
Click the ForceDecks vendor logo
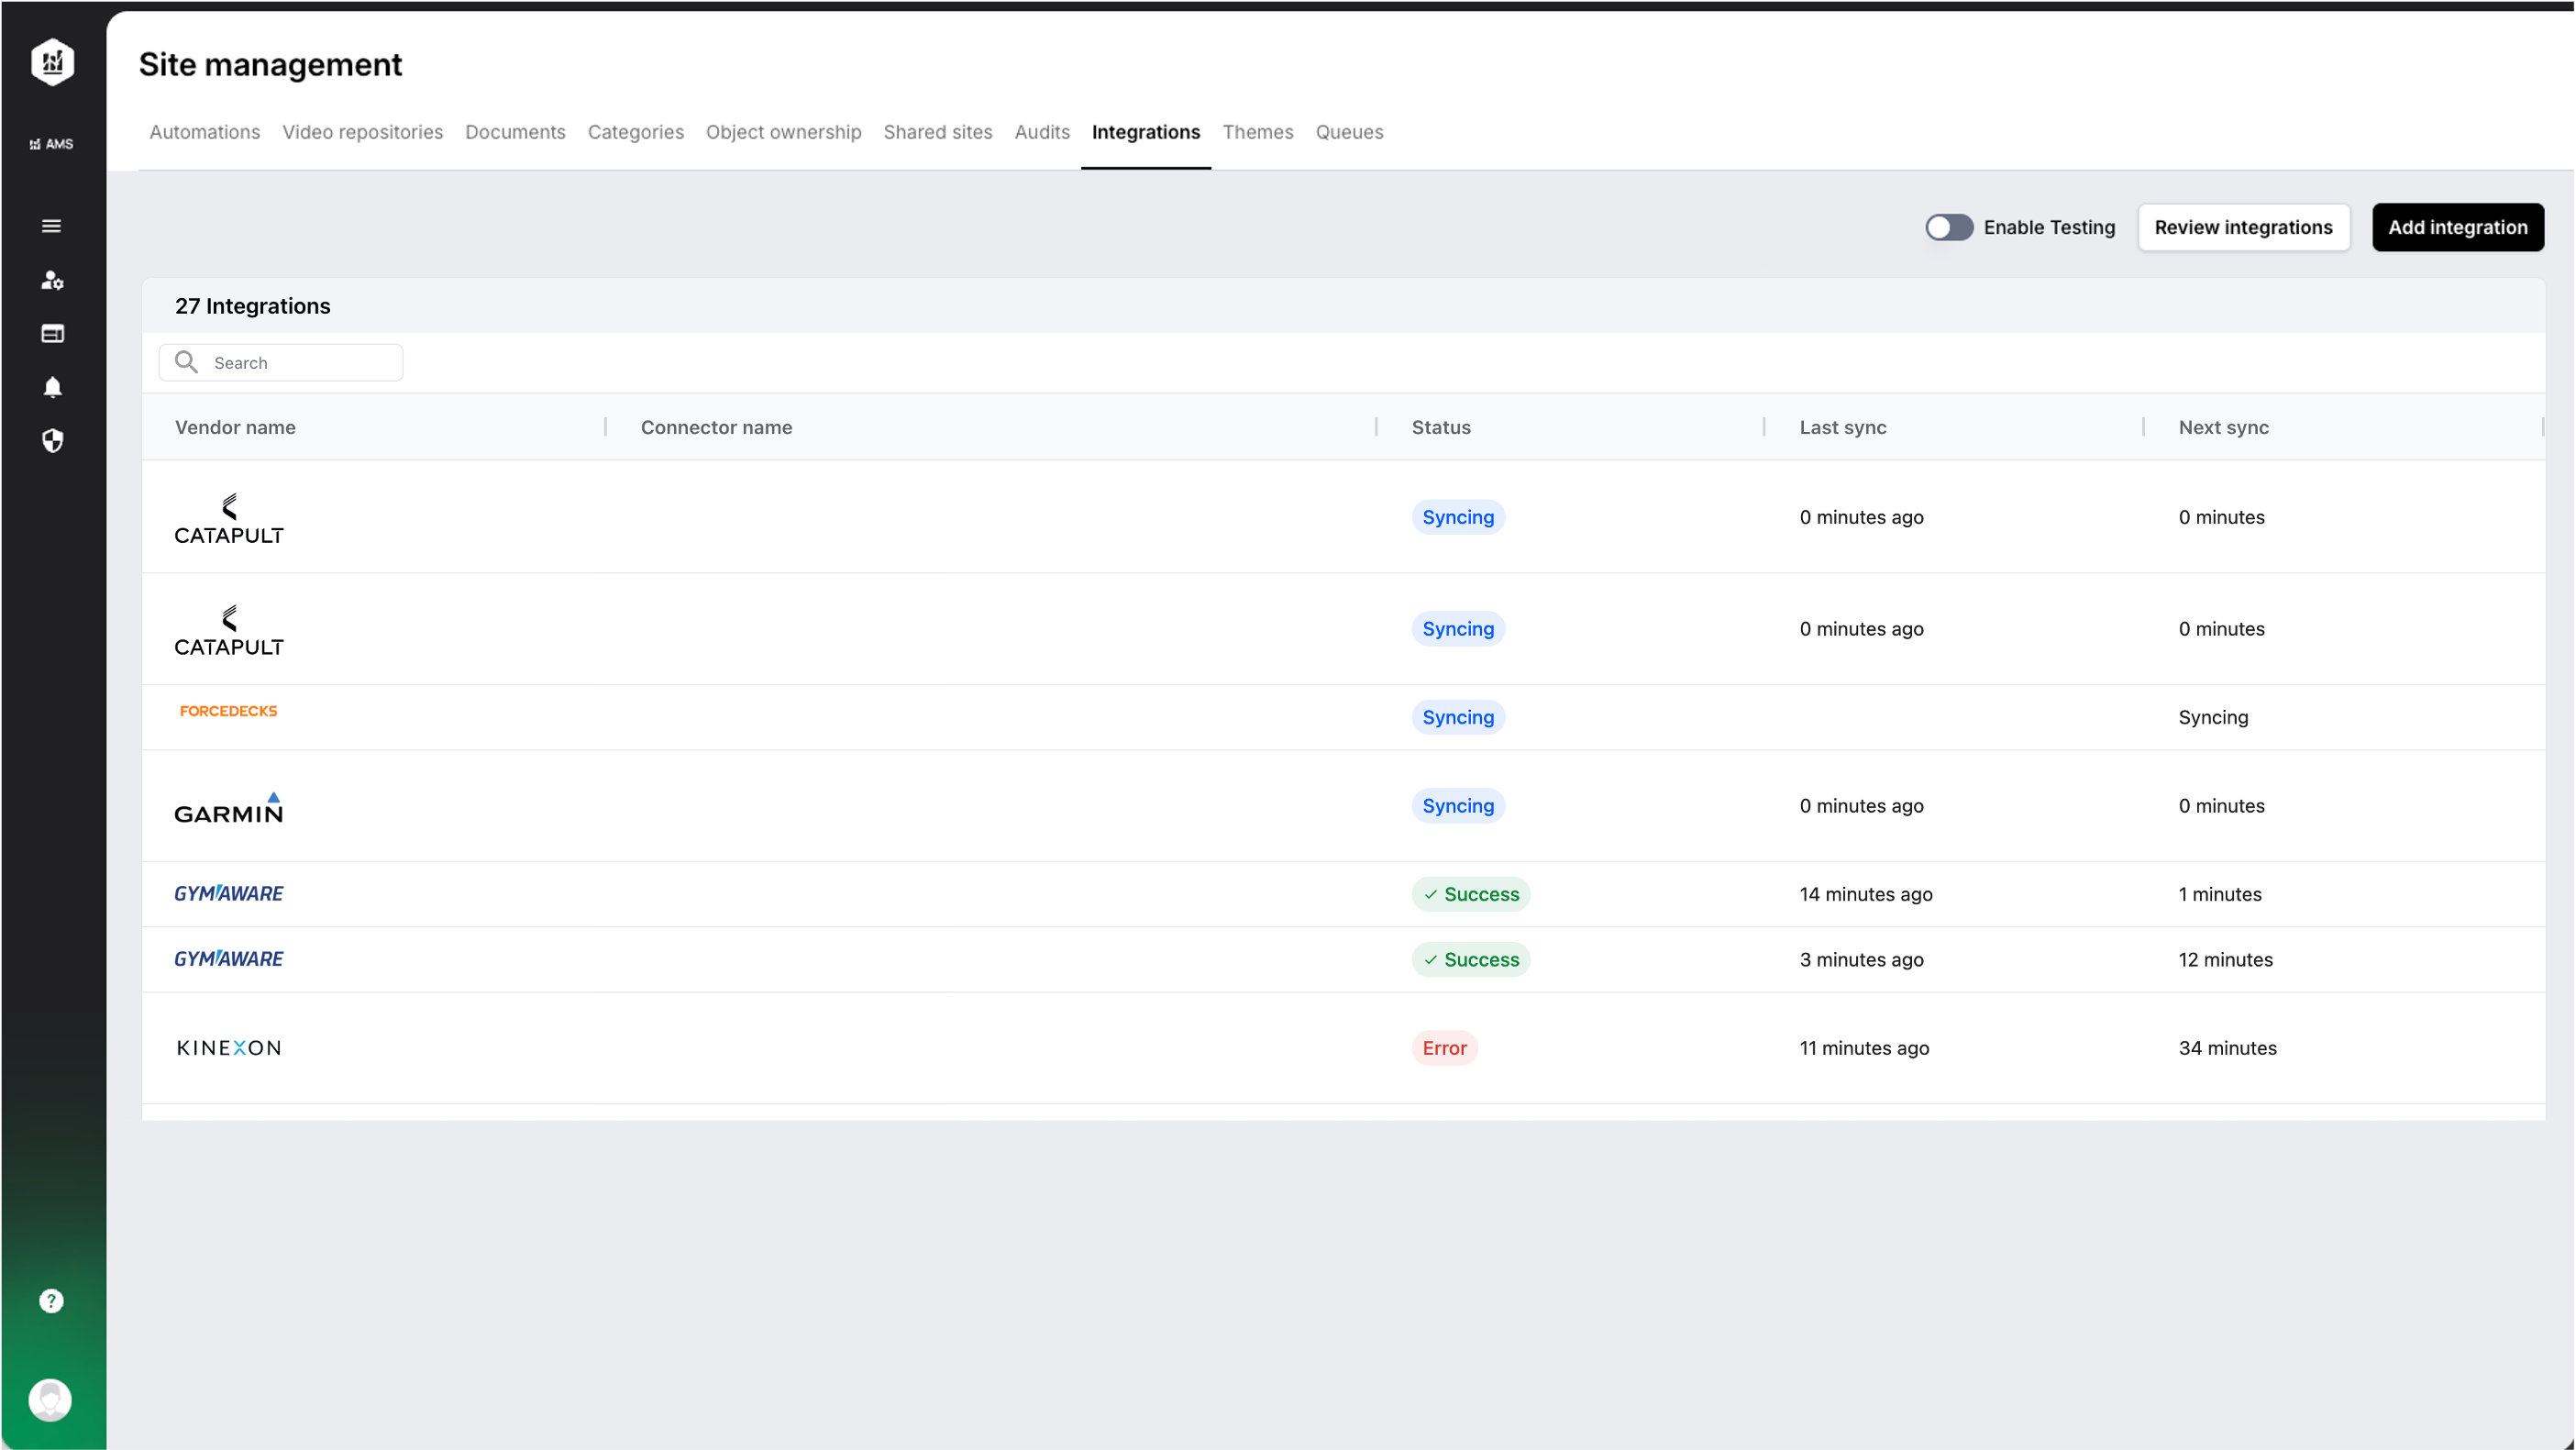(x=228, y=711)
